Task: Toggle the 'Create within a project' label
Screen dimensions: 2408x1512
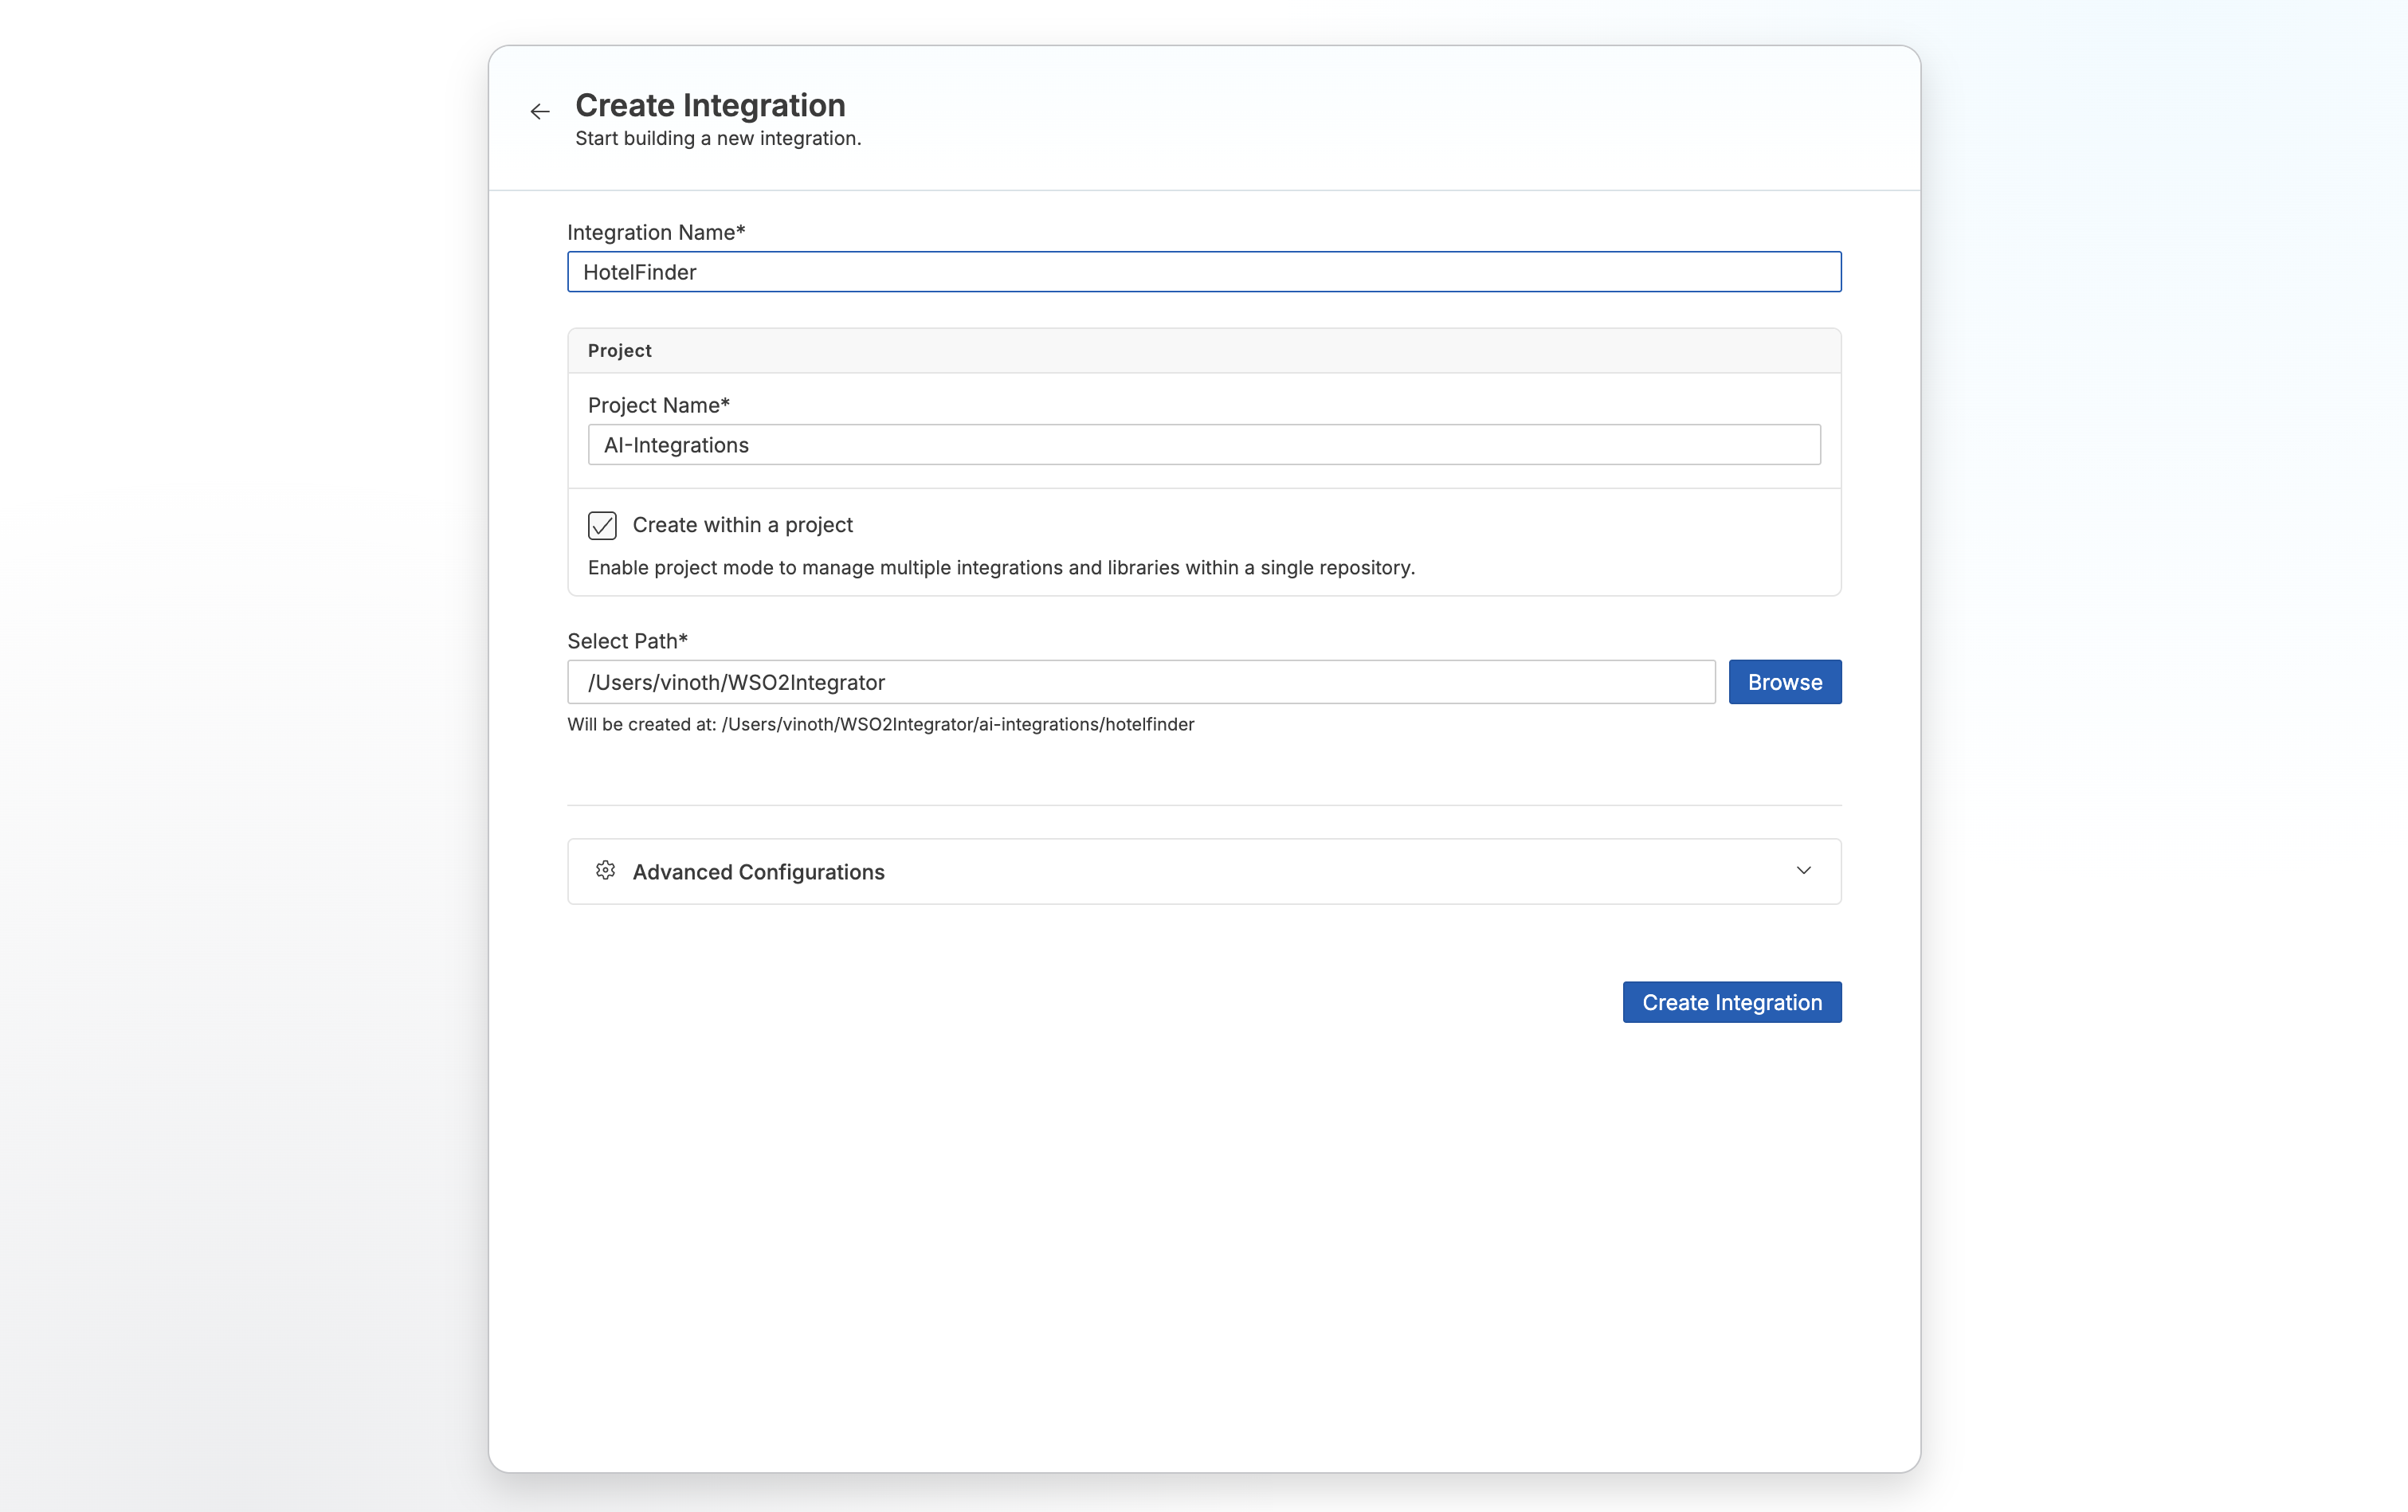Action: [x=742, y=525]
